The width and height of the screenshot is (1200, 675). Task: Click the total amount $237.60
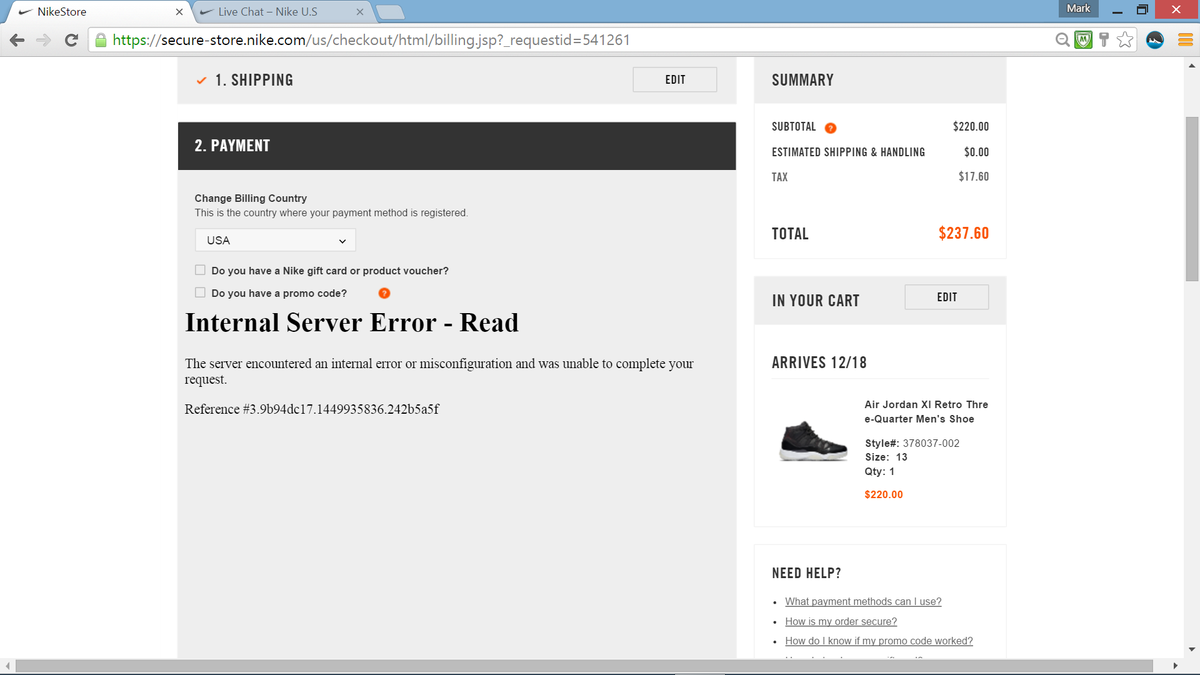[963, 234]
